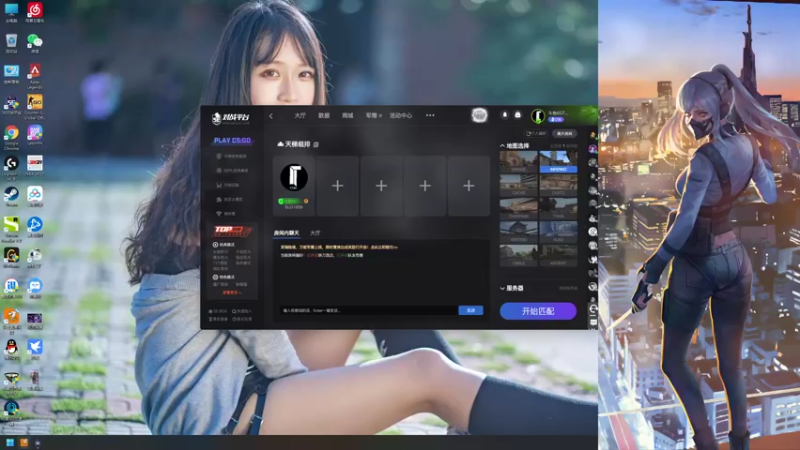
Task: Click the player avatar in the first team slot
Action: point(294,178)
